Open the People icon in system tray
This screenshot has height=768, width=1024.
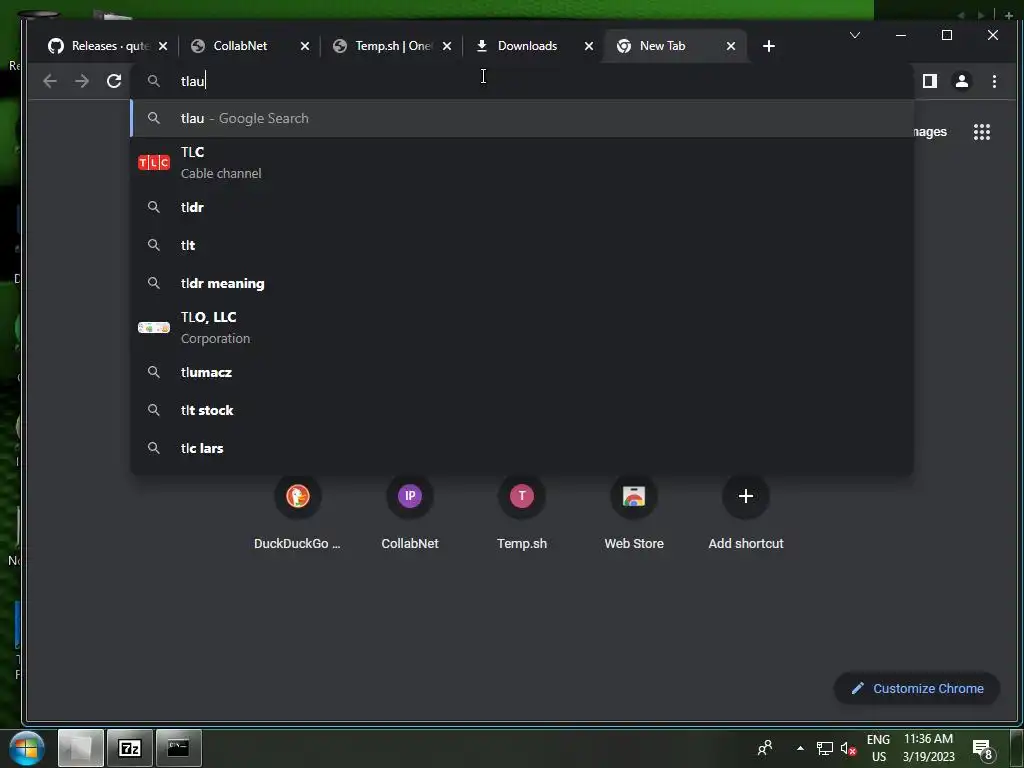tap(765, 748)
